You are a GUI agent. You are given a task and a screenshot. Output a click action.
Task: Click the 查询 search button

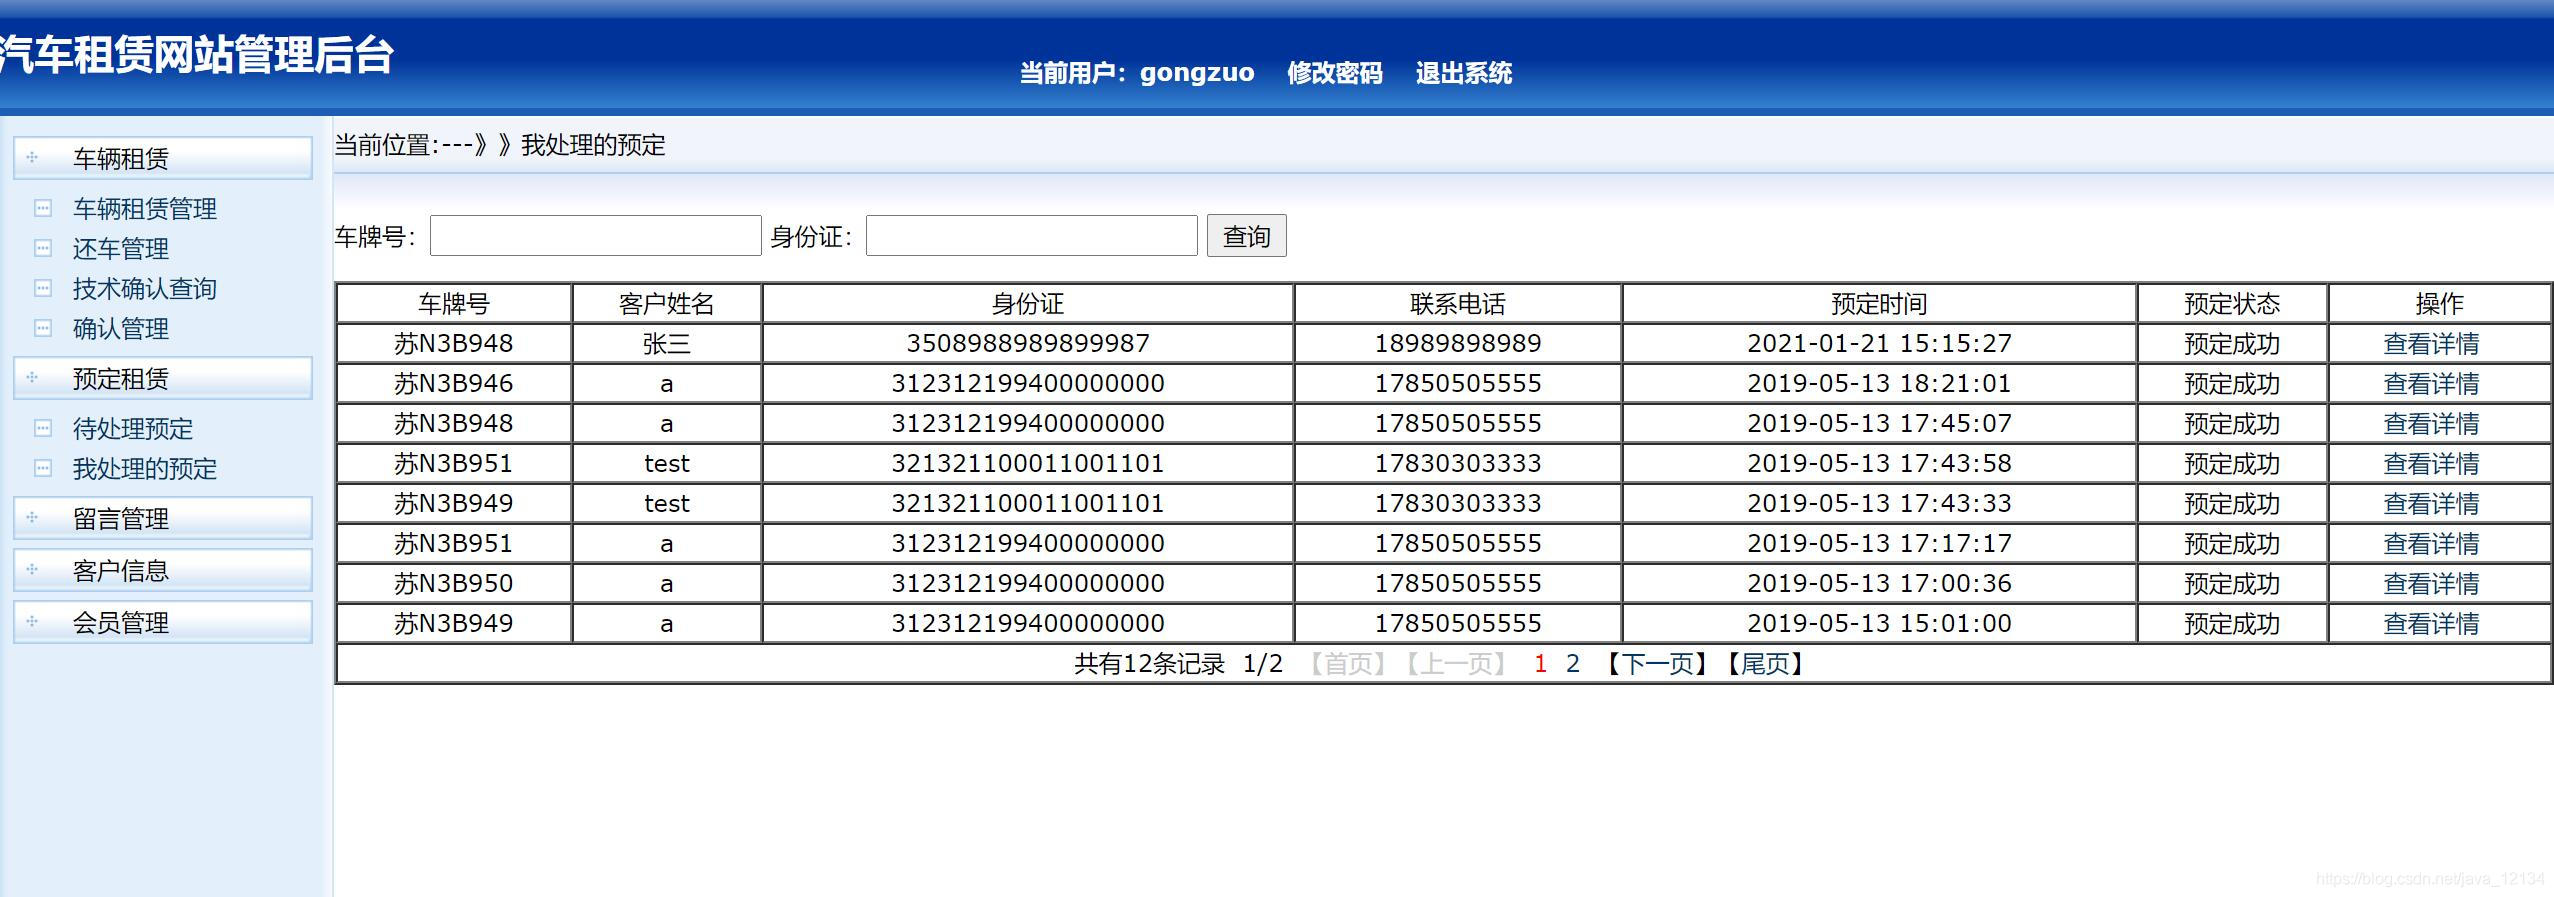pos(1246,236)
